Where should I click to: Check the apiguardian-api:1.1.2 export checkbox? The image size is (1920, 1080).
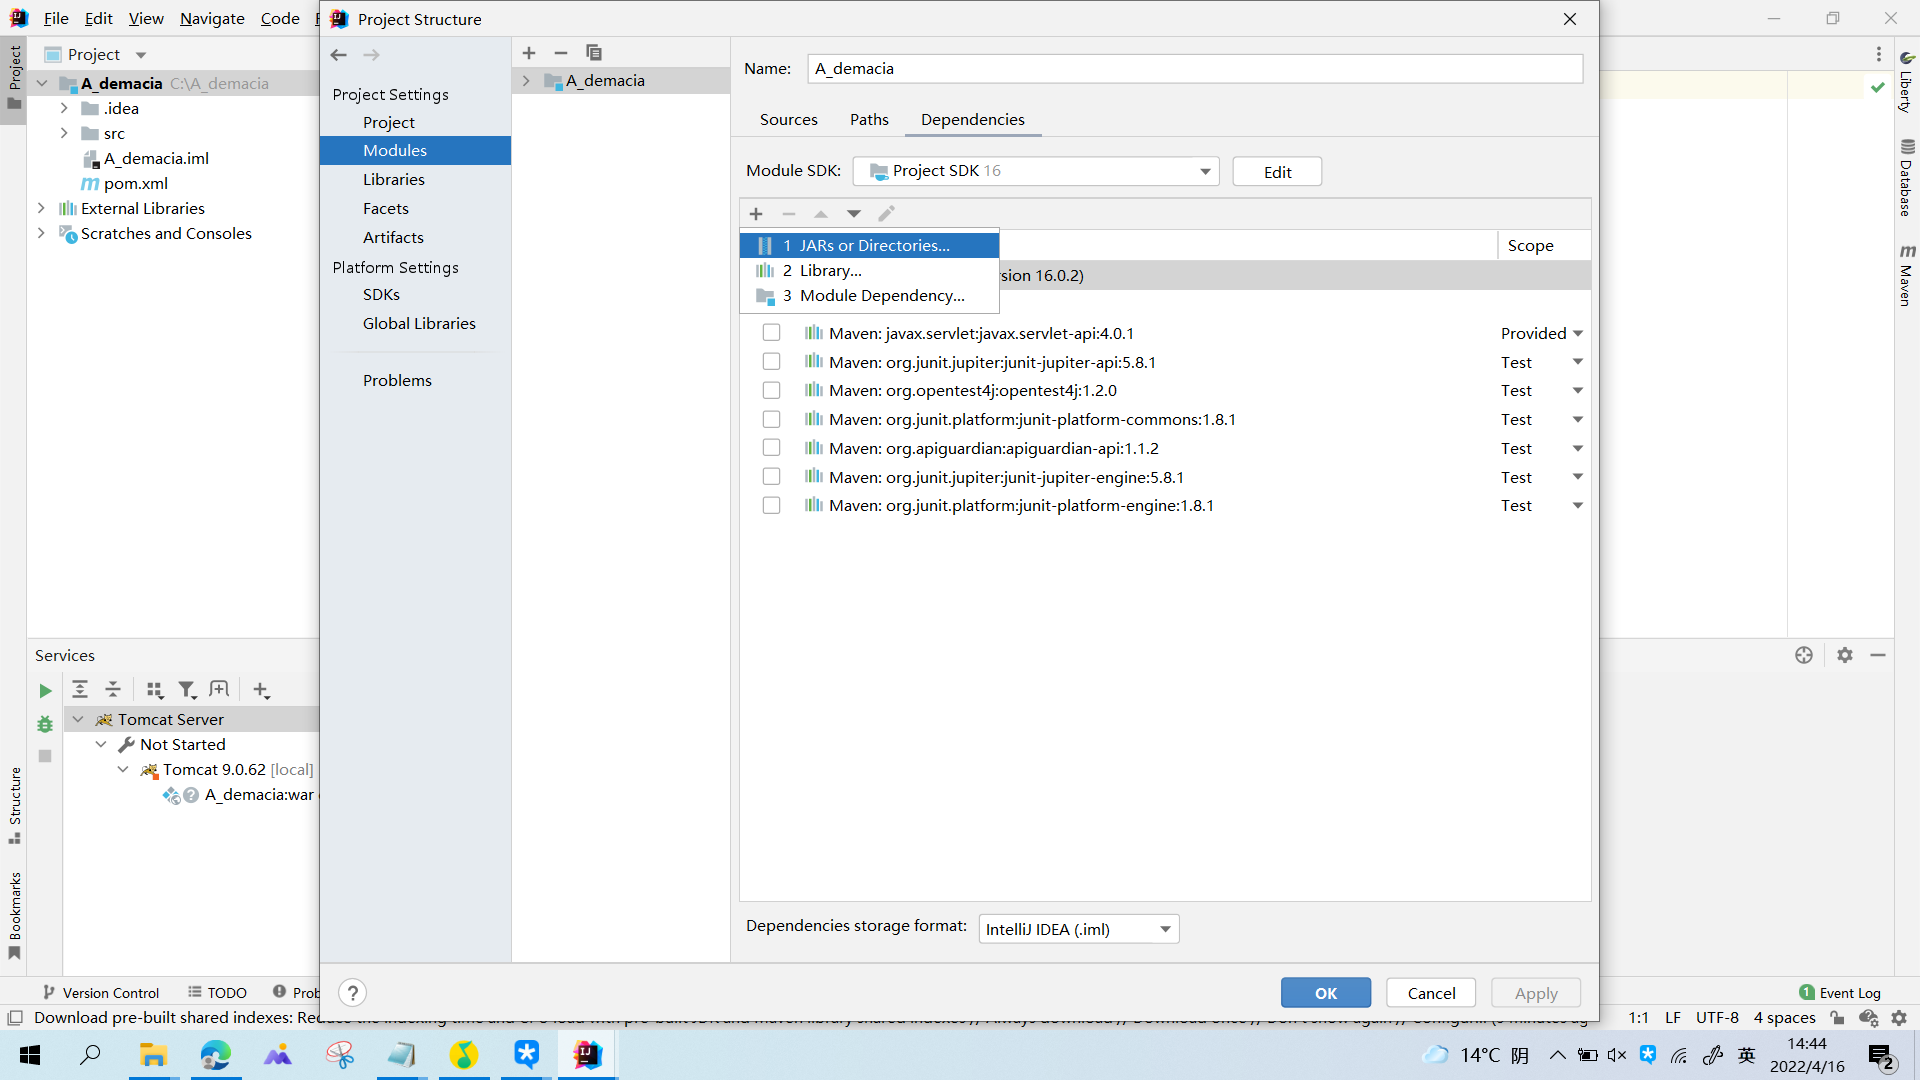pyautogui.click(x=771, y=448)
